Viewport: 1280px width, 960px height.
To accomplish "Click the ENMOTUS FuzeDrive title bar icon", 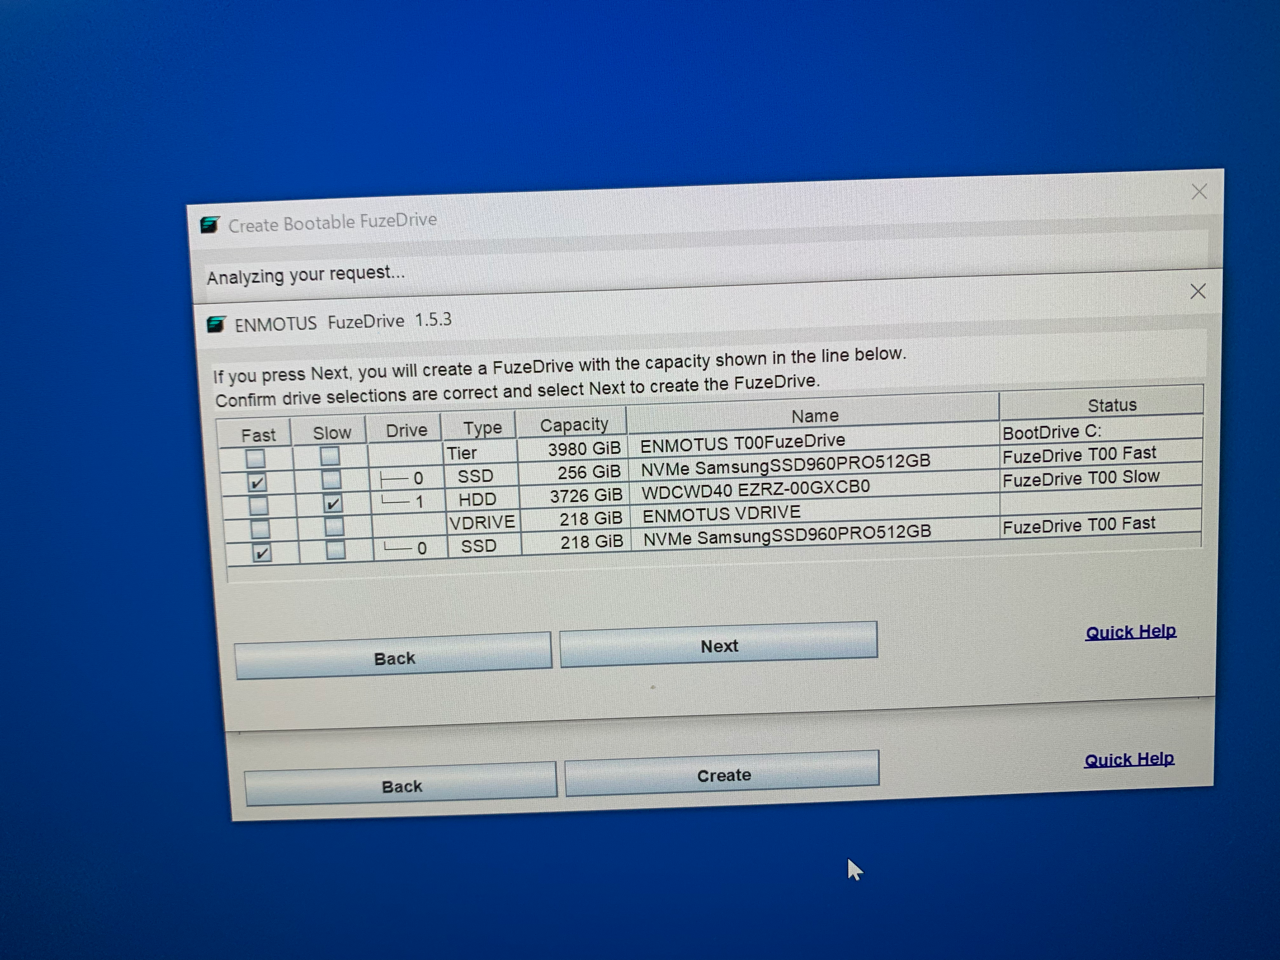I will 216,324.
